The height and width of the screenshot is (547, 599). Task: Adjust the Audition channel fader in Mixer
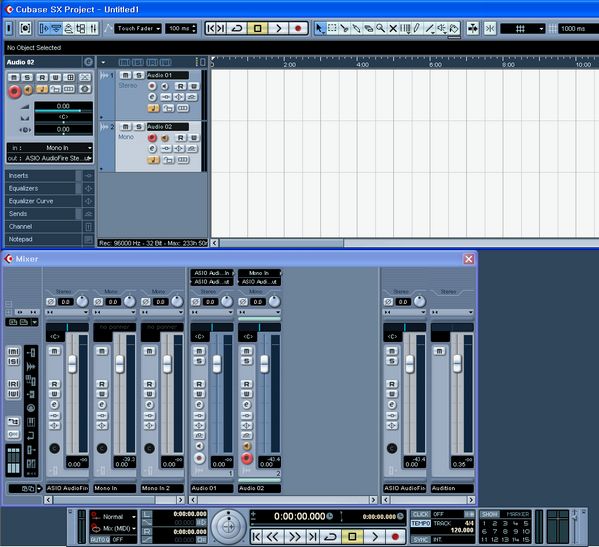tap(457, 363)
